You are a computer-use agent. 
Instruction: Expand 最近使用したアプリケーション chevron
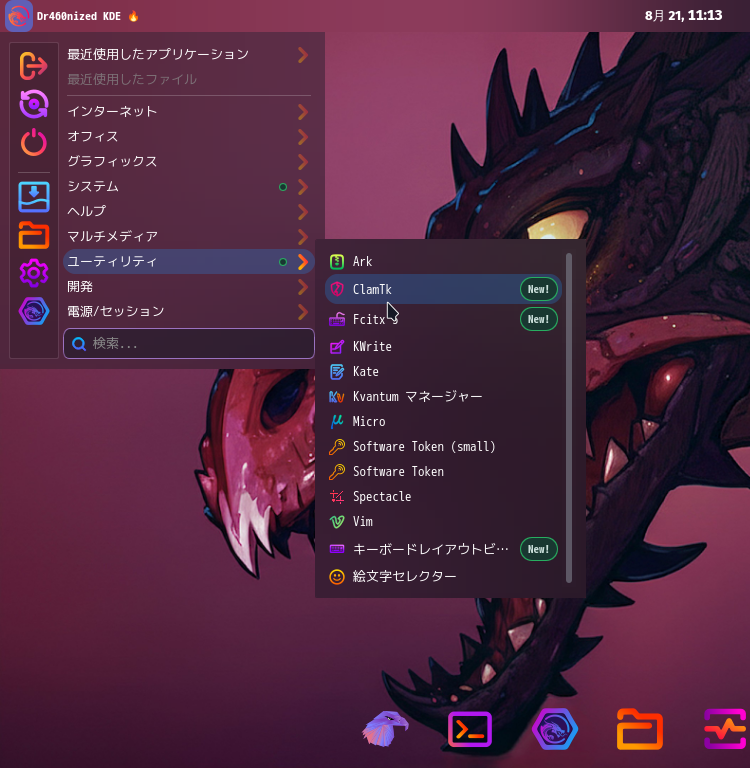(303, 55)
